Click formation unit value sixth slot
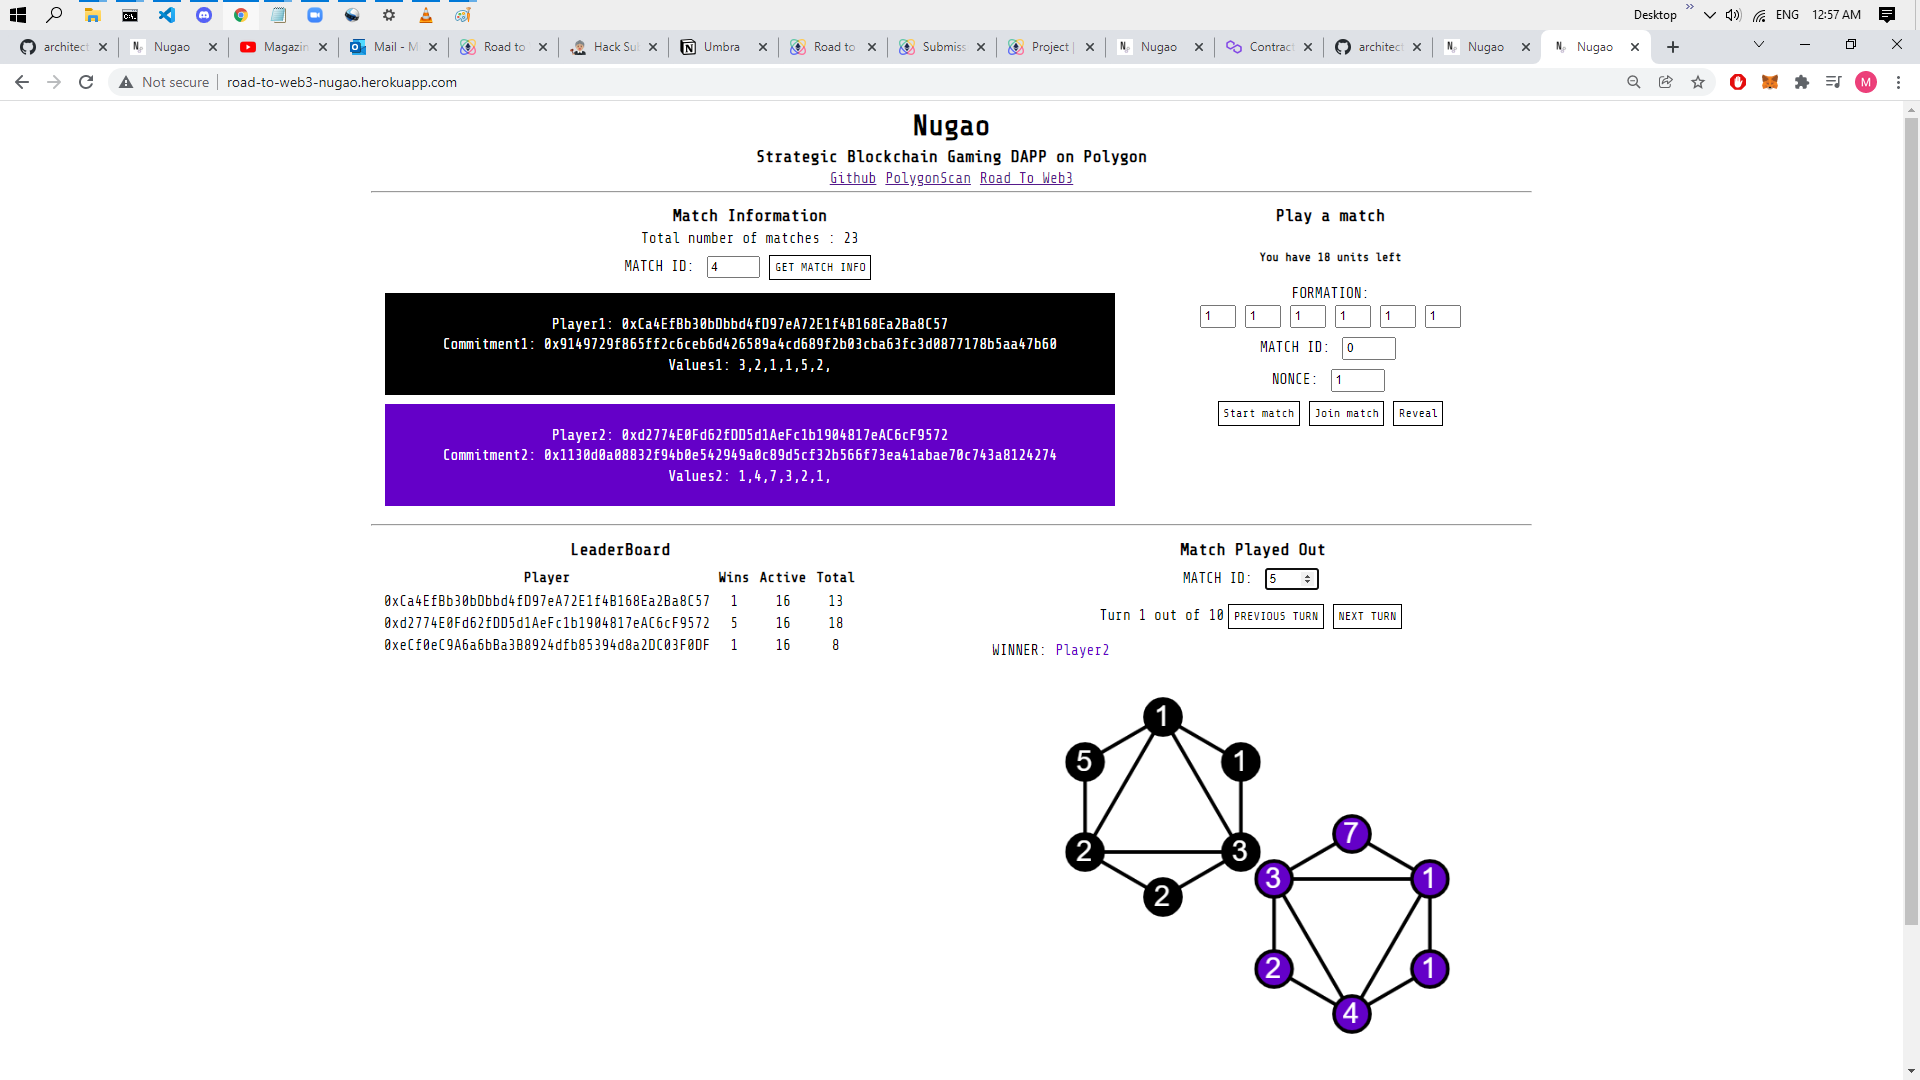 click(1443, 315)
